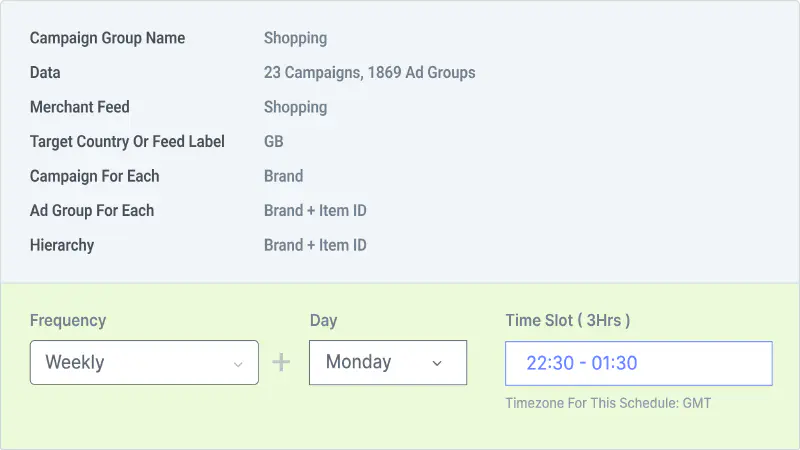Viewport: 800px width, 450px height.
Task: Select the 22:30 - 01:30 time slot field
Action: pos(639,363)
